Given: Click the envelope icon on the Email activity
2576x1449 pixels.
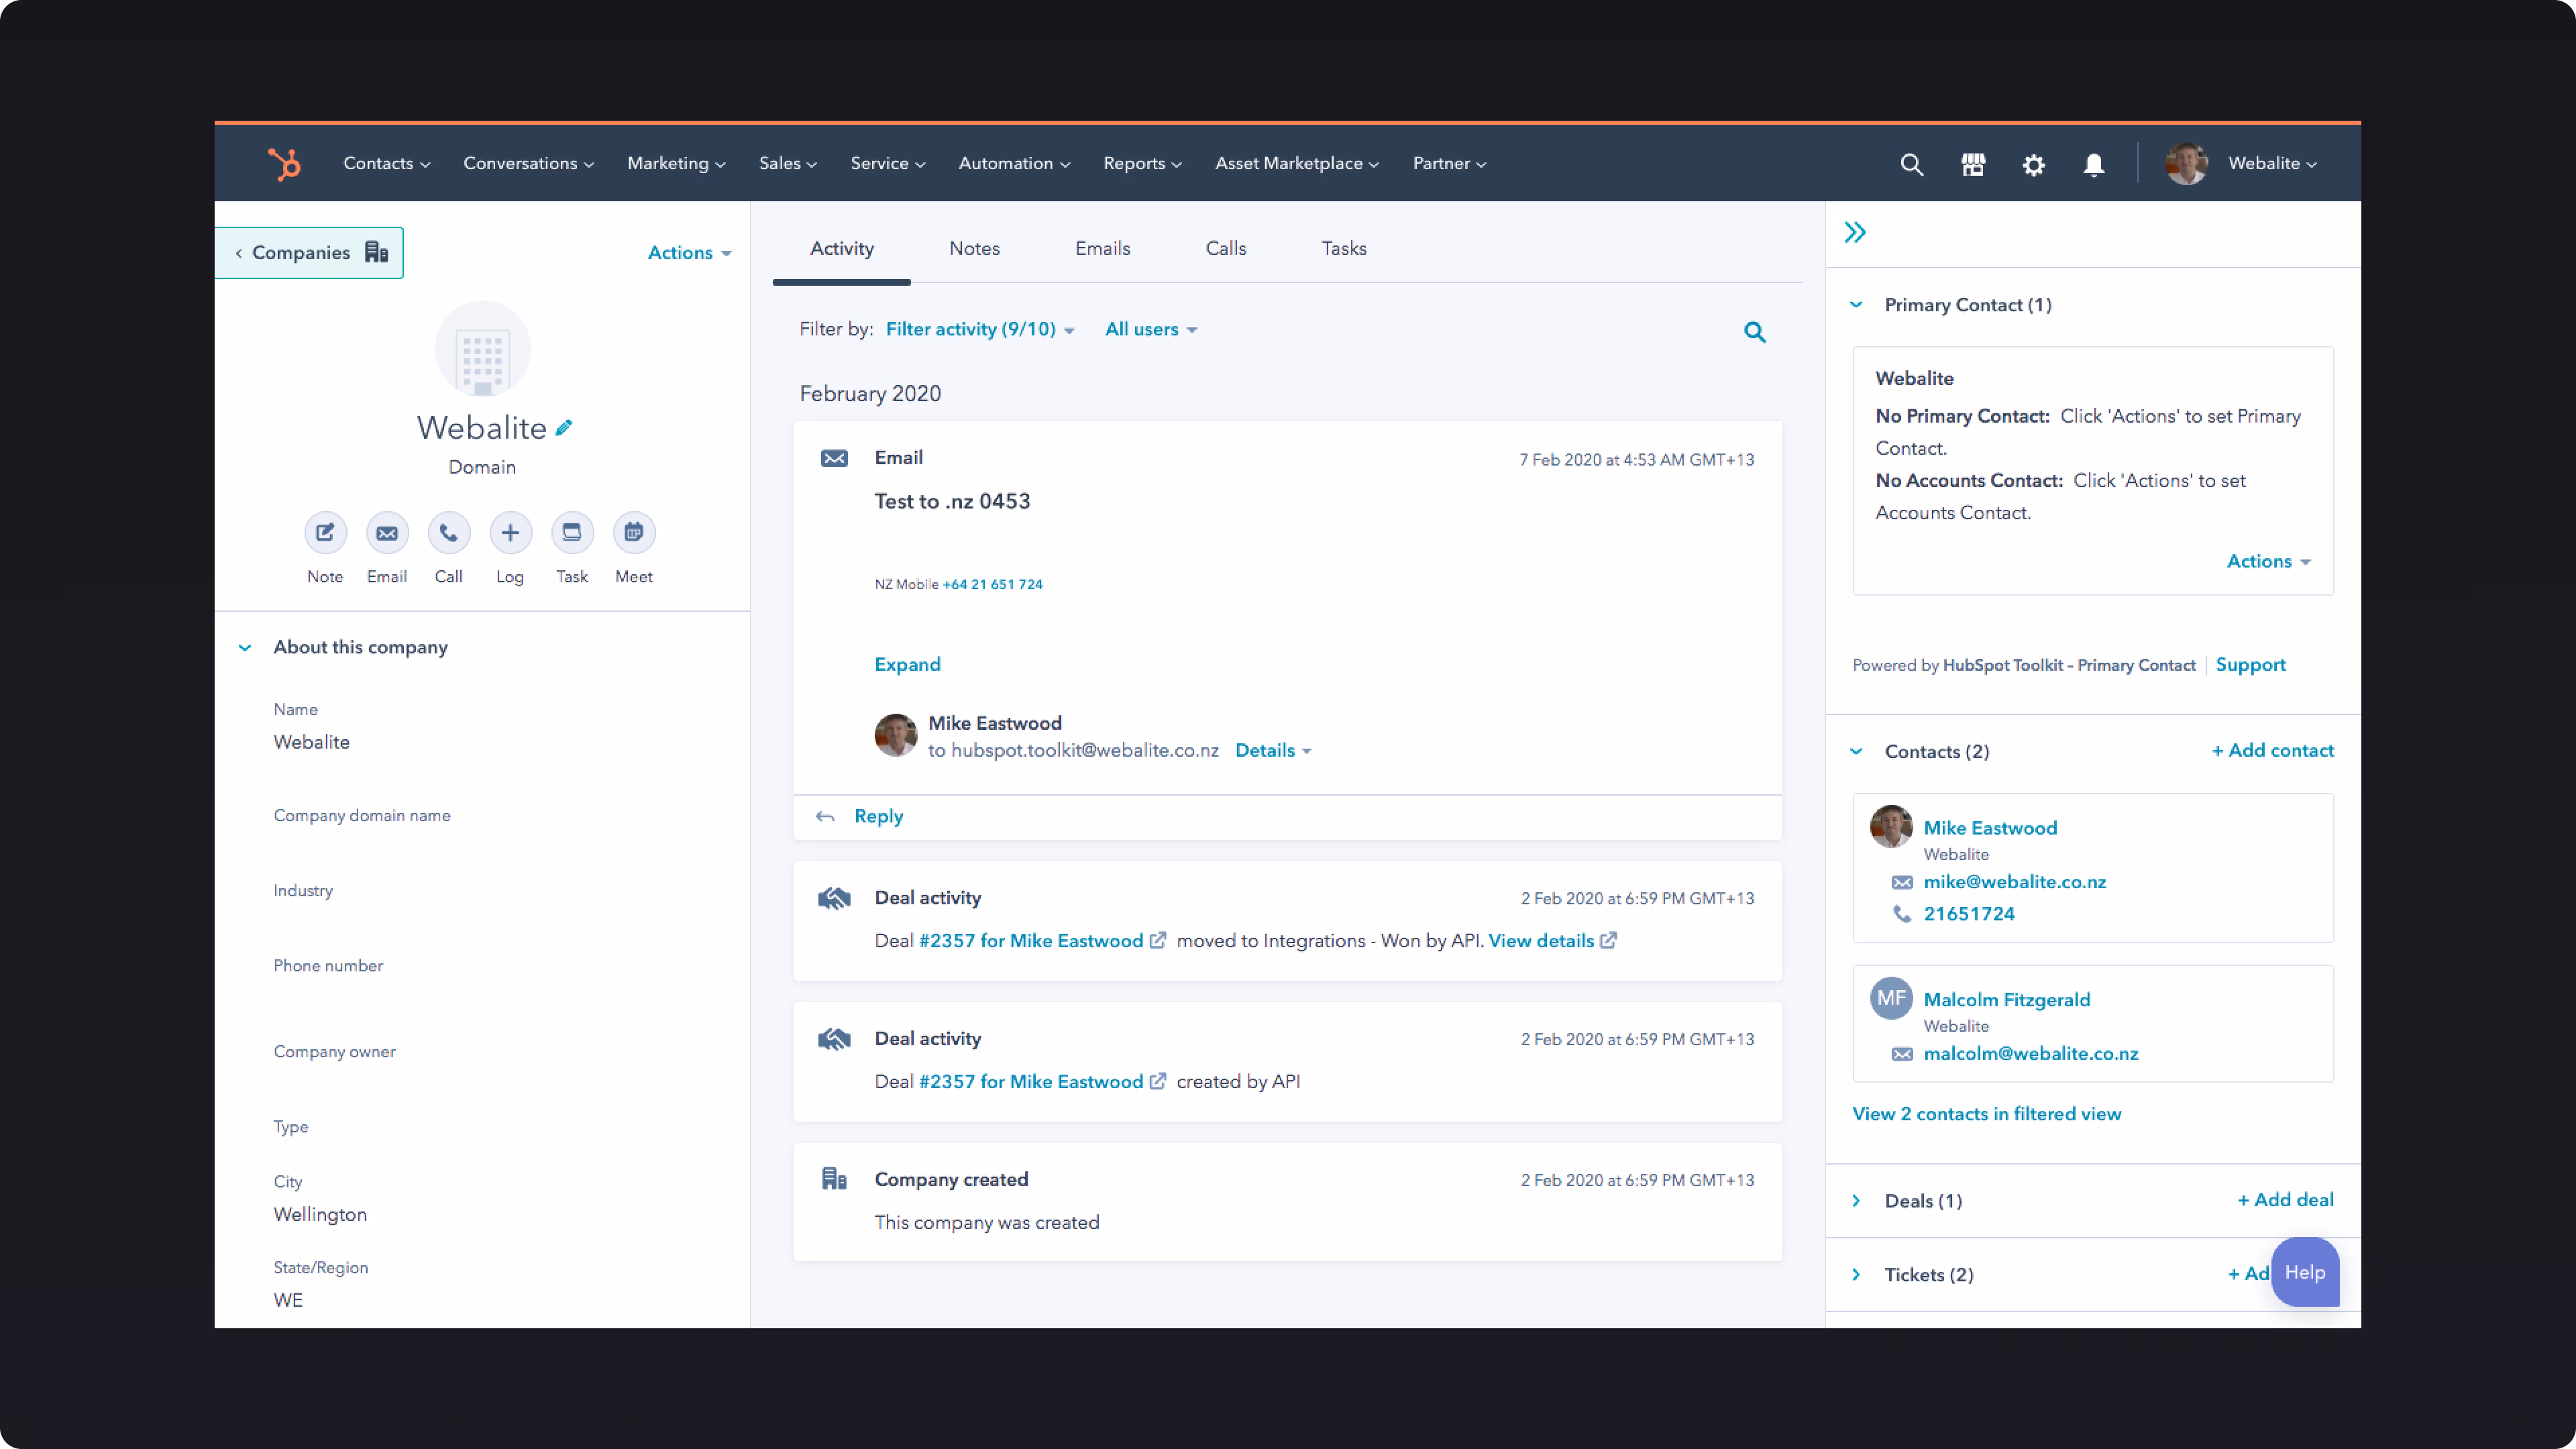Looking at the screenshot, I should [834, 459].
